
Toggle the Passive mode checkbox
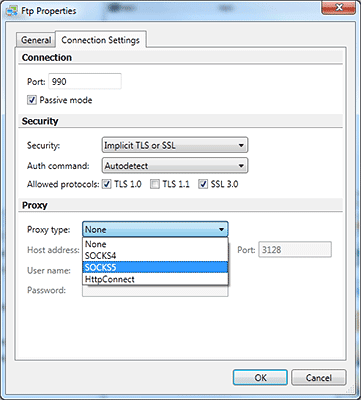(32, 100)
